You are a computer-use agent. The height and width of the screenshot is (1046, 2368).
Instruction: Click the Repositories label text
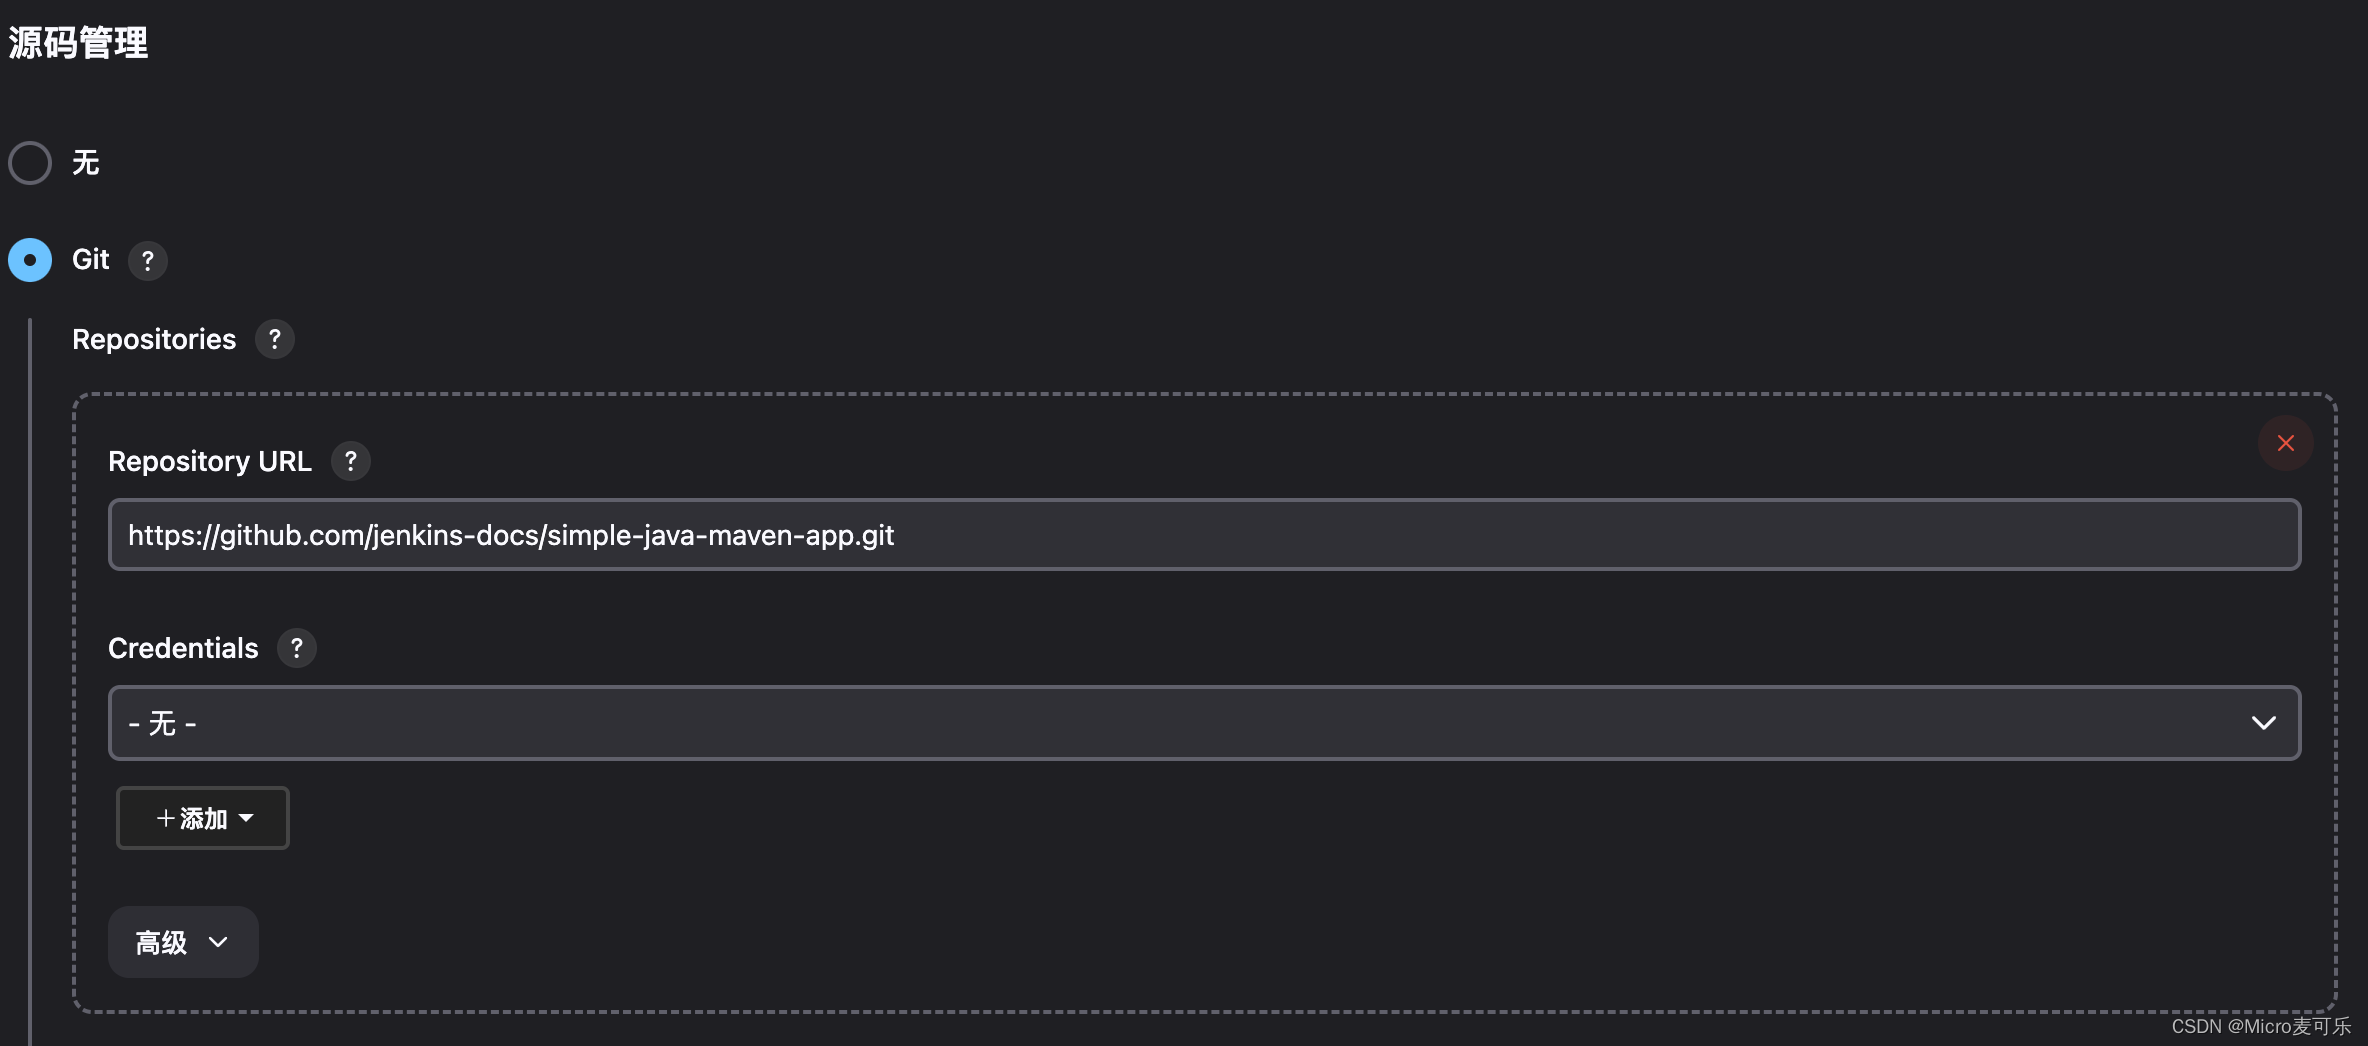tap(154, 339)
